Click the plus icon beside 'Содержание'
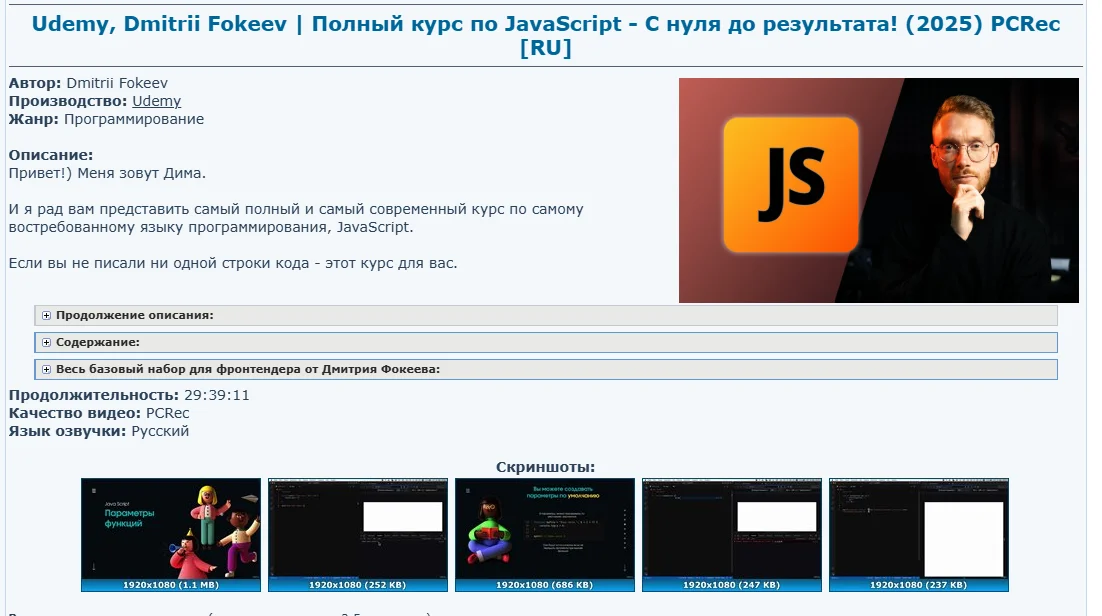 pyautogui.click(x=46, y=342)
